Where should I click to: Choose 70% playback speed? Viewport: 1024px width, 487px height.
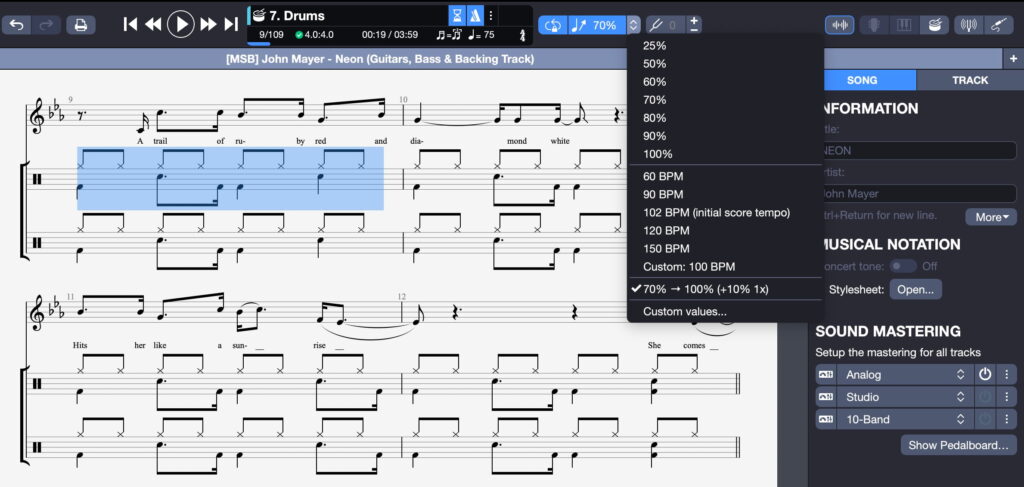click(725, 100)
